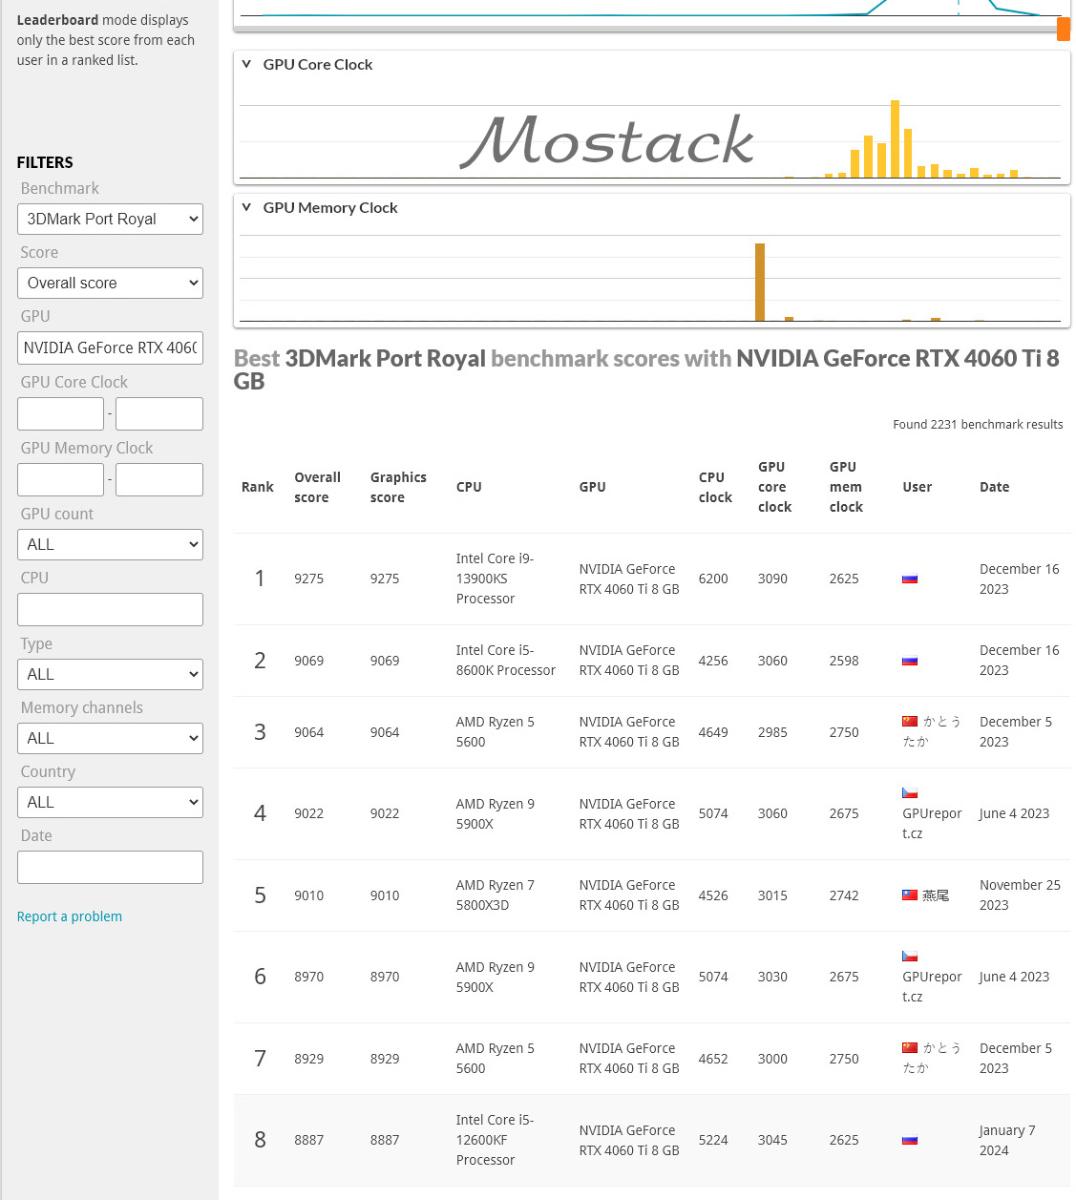Screen dimensions: 1076x1200
Task: Click overall score 8970 in rank 6
Action: [309, 977]
